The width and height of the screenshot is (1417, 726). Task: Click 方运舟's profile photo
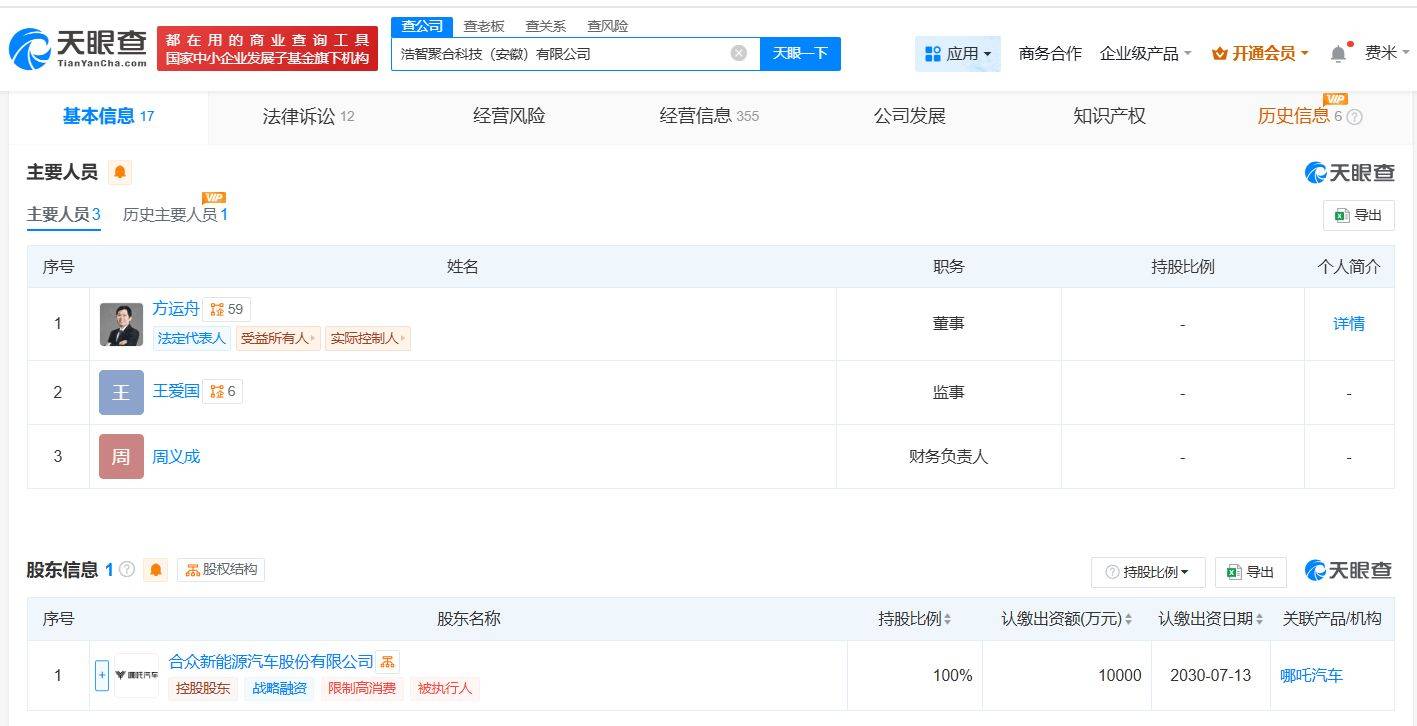coord(121,324)
